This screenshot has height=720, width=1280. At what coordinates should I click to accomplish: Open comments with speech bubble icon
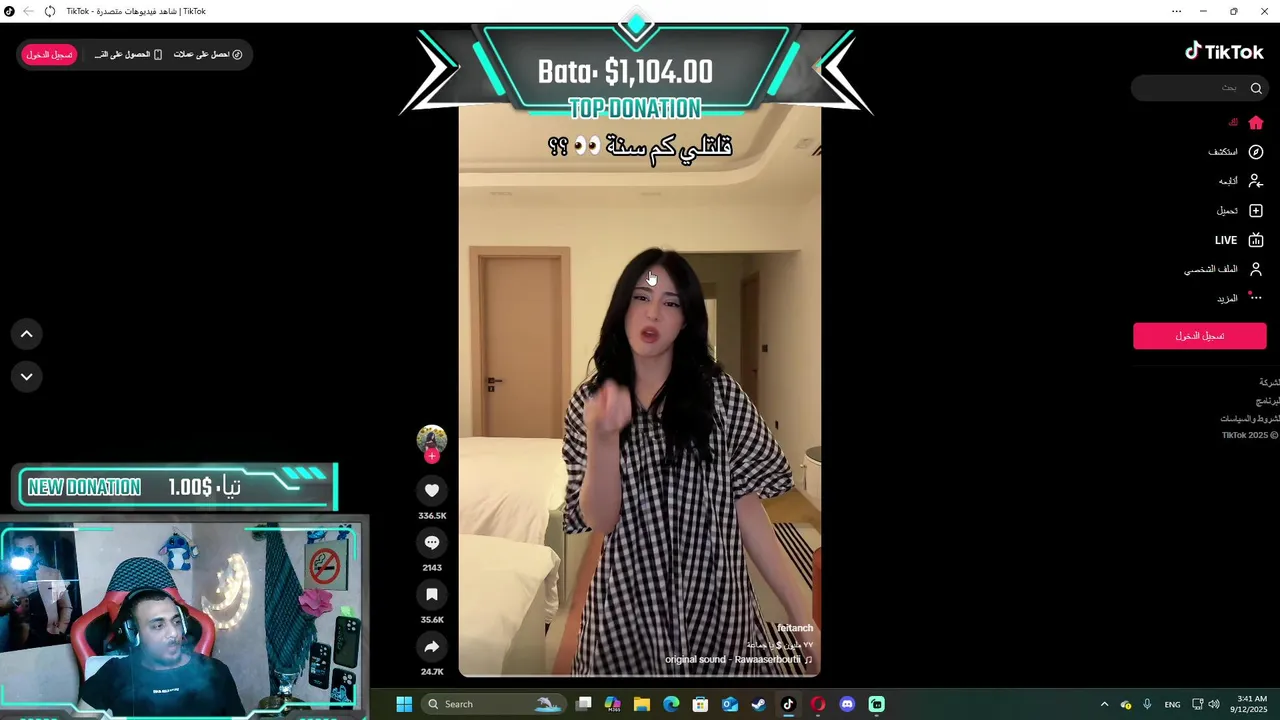tap(432, 542)
